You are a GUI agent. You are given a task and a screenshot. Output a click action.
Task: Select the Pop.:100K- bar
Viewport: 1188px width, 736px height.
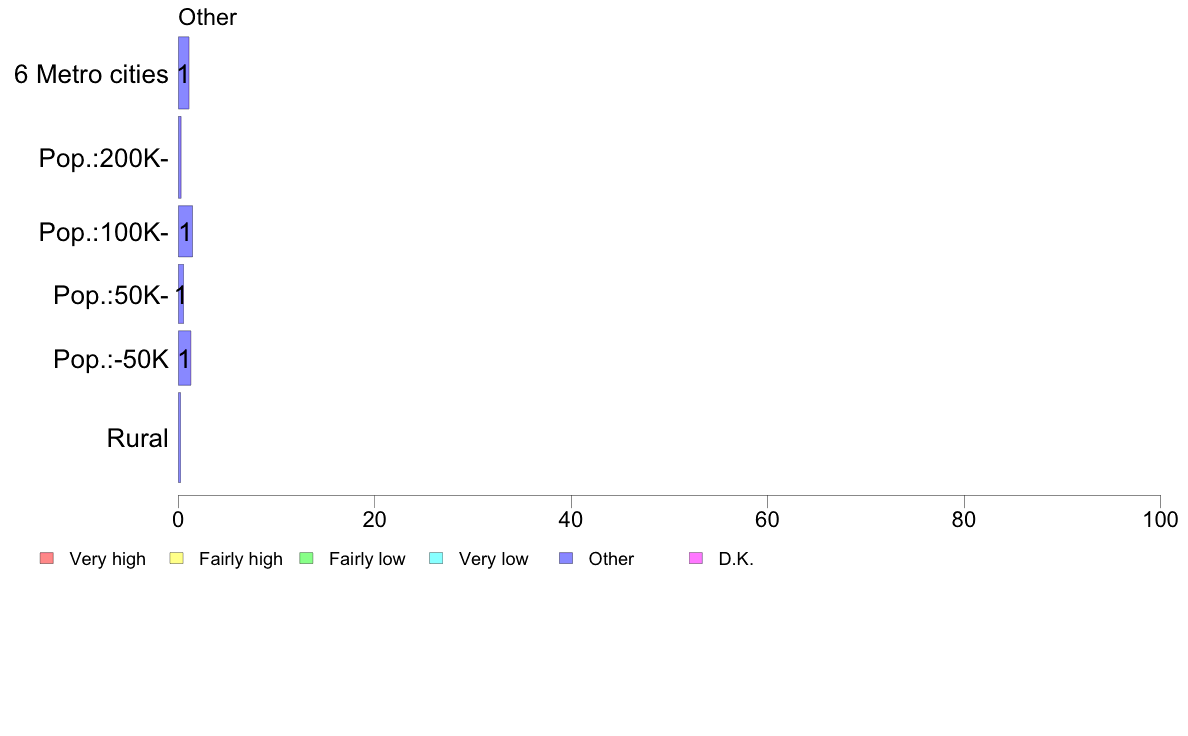(x=186, y=231)
